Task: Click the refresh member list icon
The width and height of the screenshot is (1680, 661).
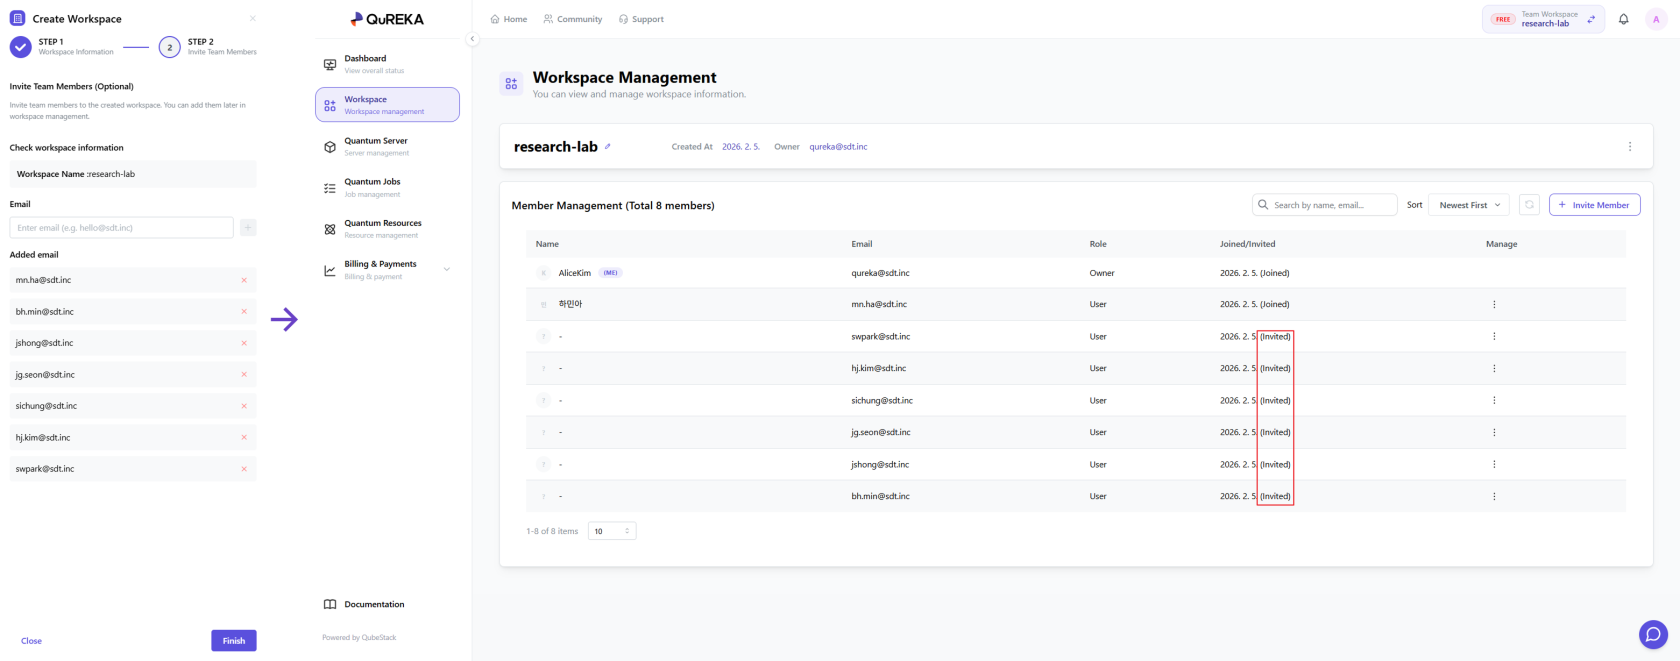Action: (x=1529, y=205)
